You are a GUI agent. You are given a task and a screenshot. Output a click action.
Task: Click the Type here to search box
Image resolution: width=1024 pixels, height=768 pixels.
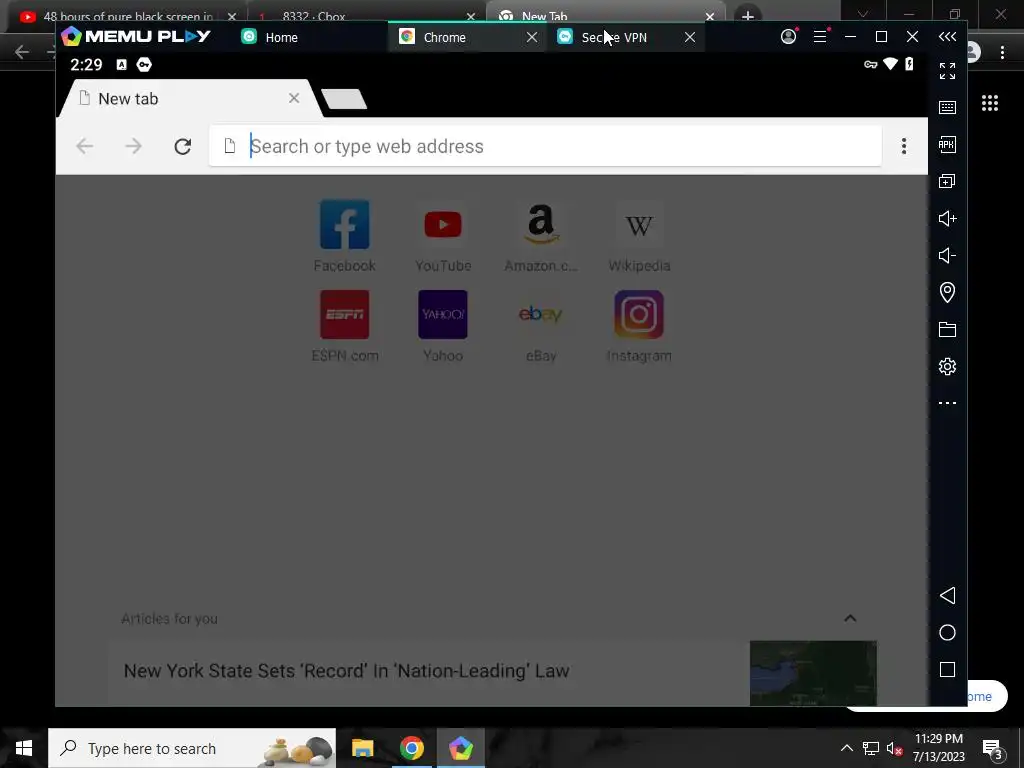[192, 748]
